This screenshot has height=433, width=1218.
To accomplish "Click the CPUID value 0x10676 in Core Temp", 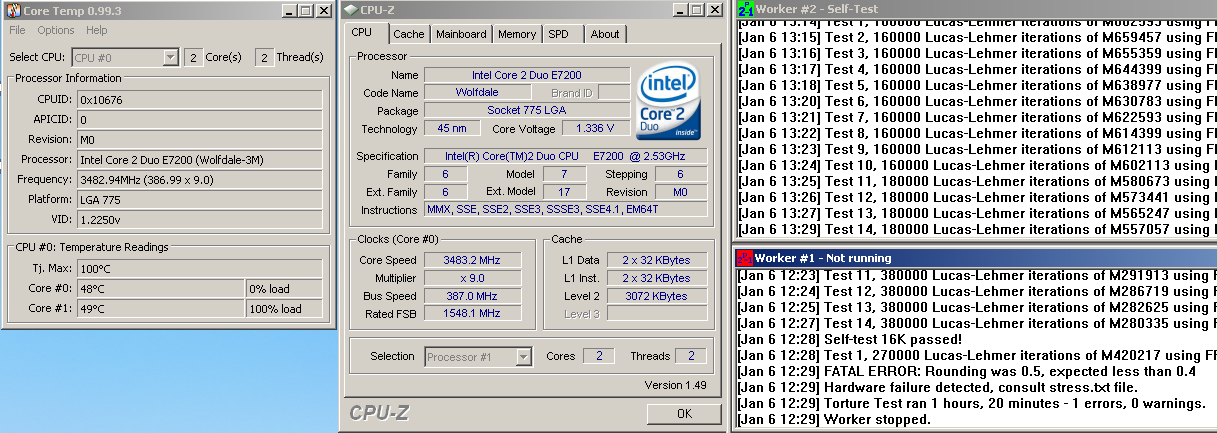I will pos(200,99).
